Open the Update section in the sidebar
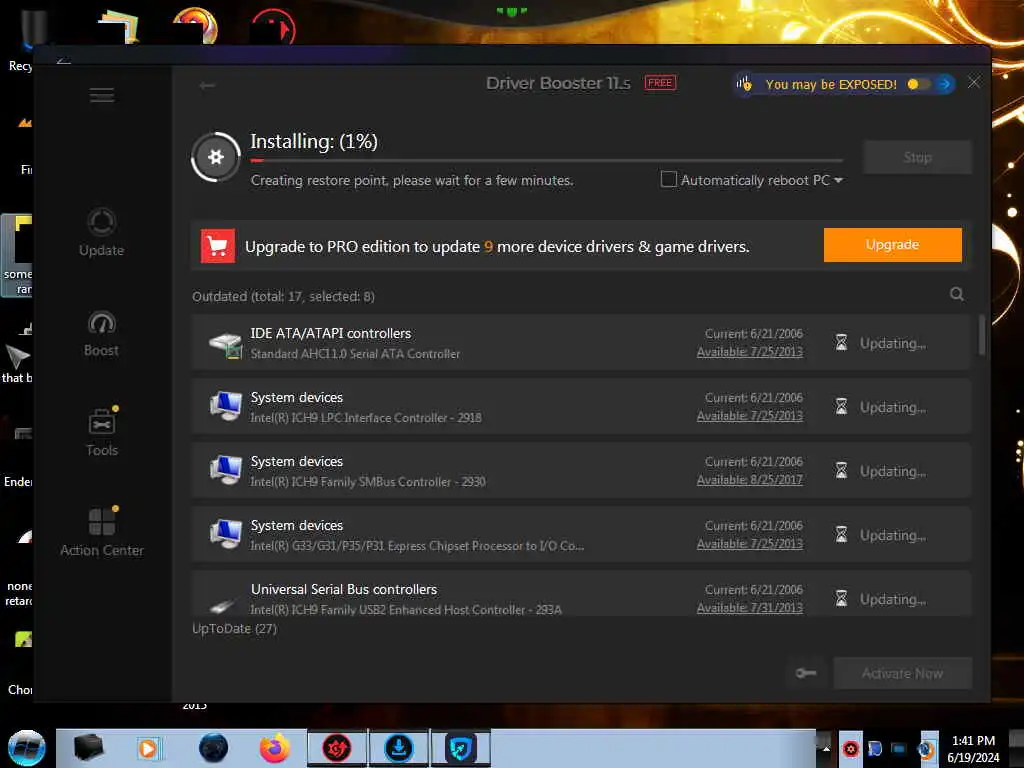 pos(101,232)
